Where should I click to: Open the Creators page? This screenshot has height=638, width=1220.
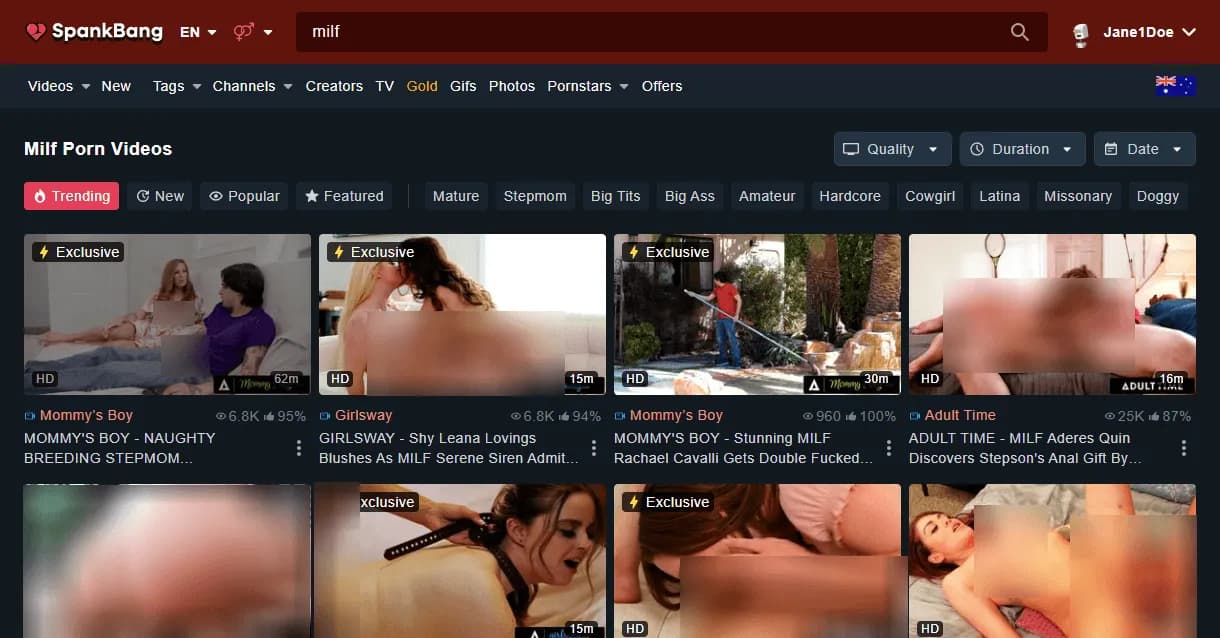tap(334, 86)
